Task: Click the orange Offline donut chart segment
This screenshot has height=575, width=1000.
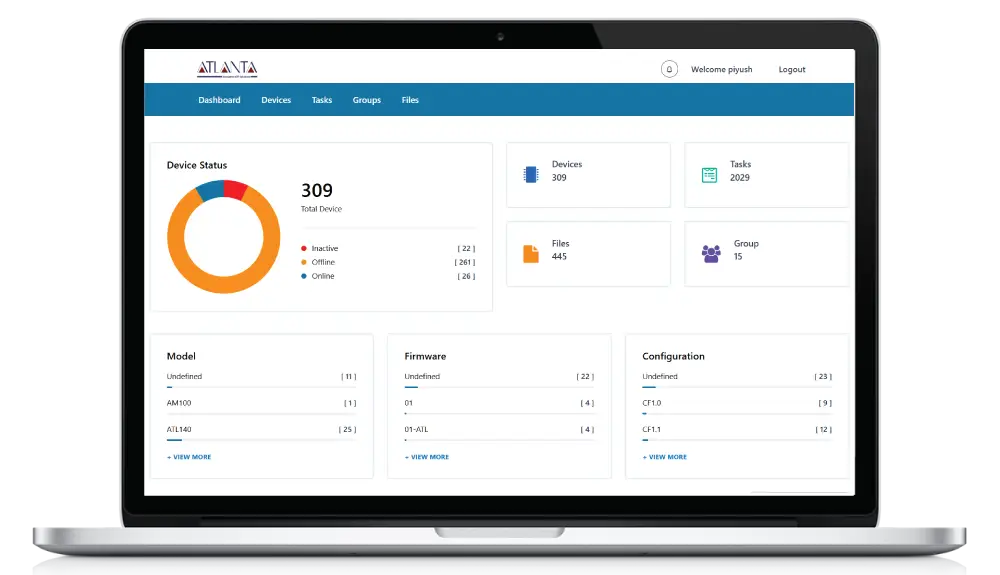Action: point(223,284)
